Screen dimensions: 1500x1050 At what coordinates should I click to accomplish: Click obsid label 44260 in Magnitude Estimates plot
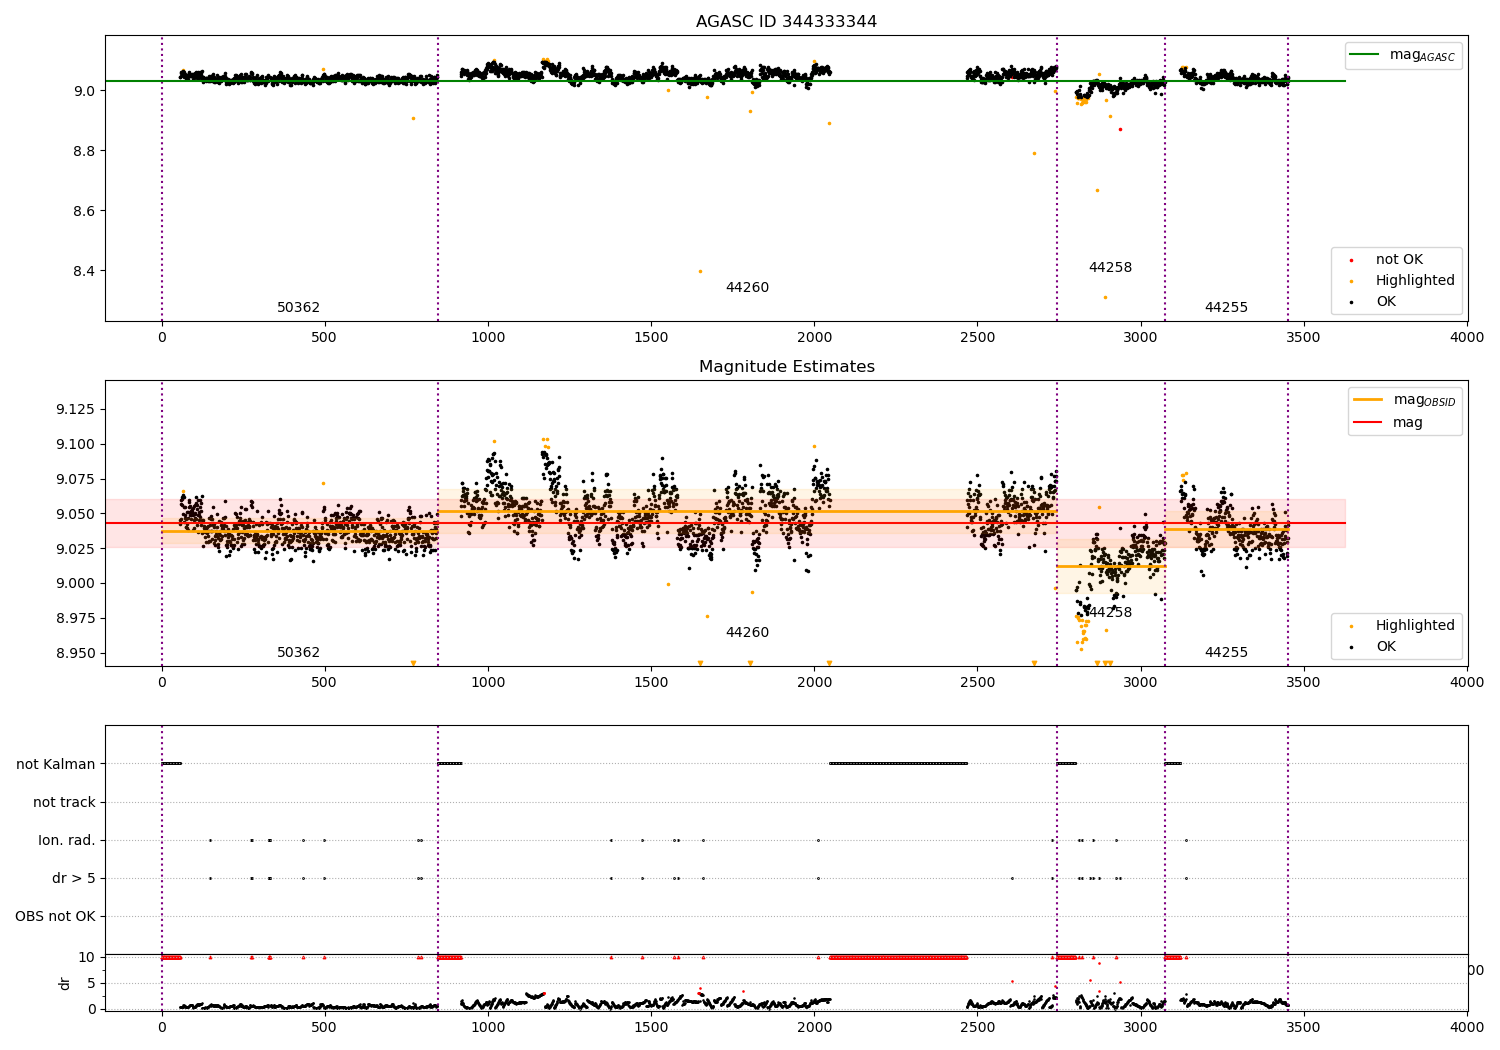[747, 633]
